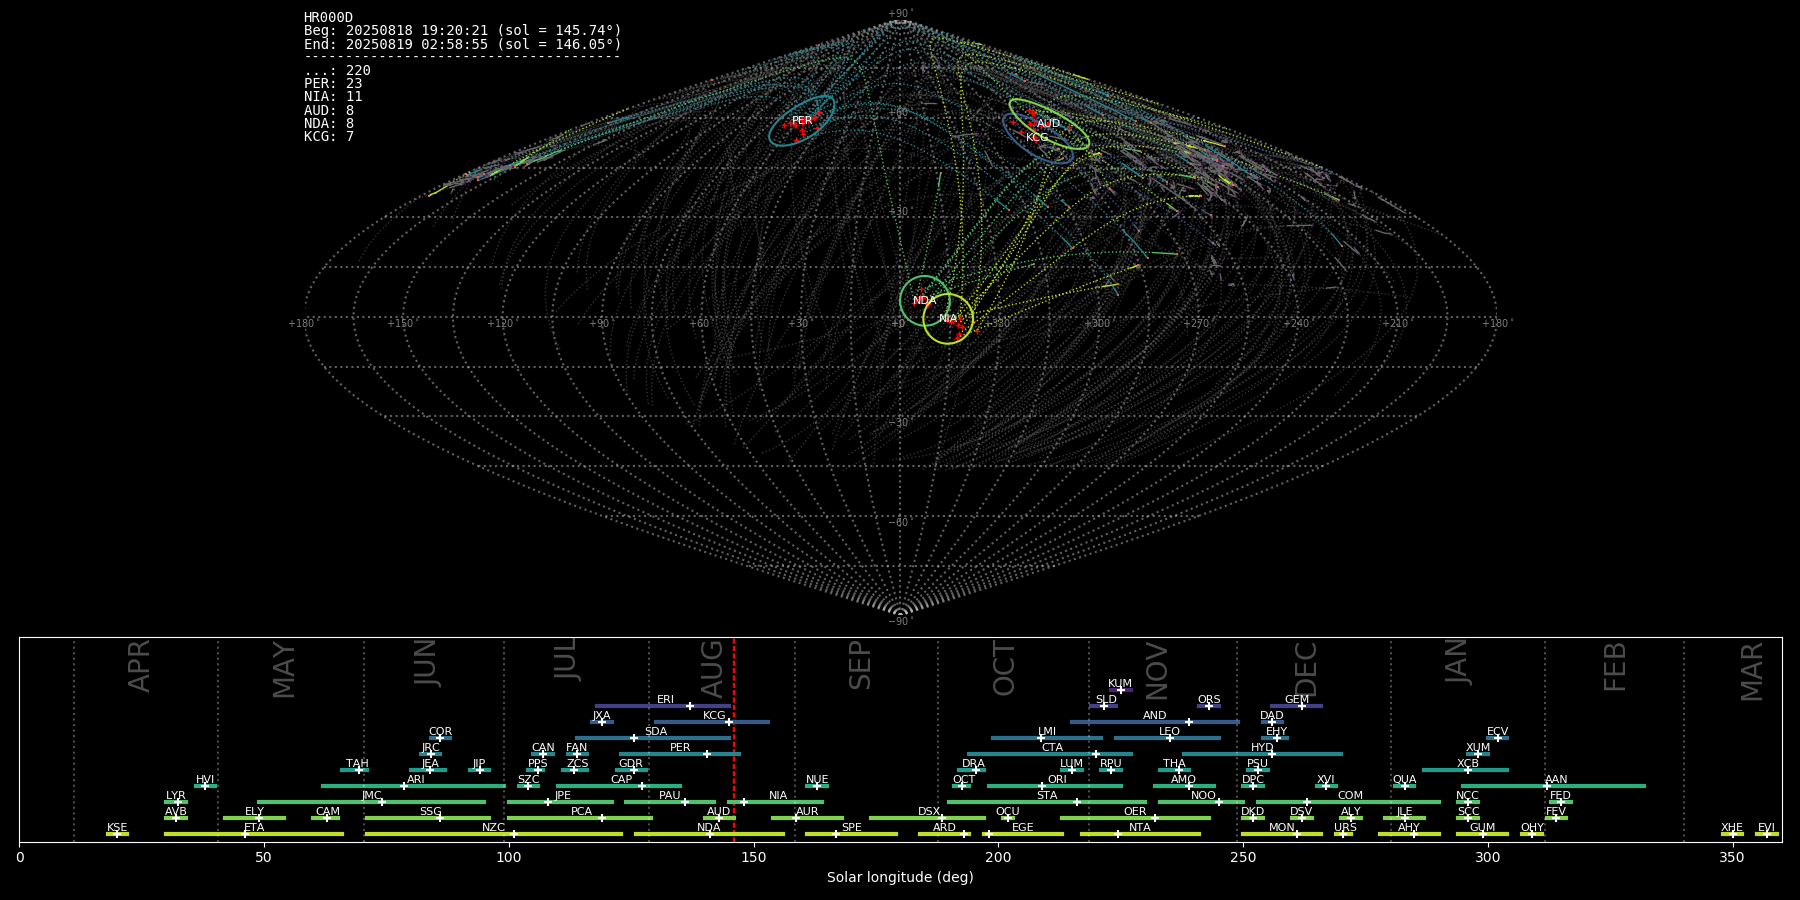
Task: Click the AND shower bar in timeline
Action: pos(1155,722)
